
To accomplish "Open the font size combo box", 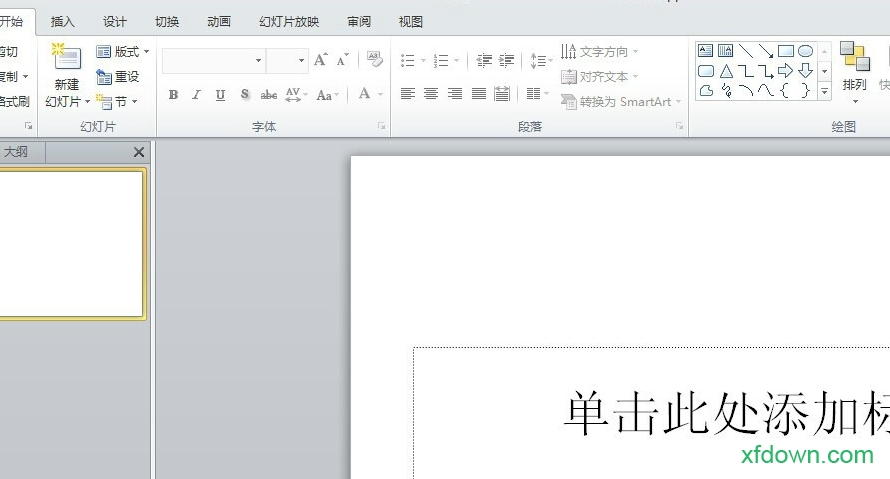I will click(x=287, y=60).
